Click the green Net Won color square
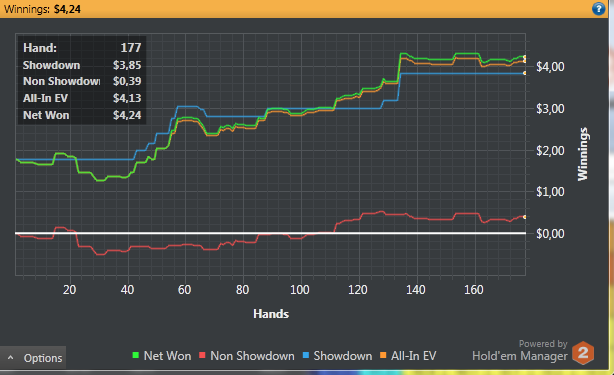614x375 pixels. tap(135, 355)
